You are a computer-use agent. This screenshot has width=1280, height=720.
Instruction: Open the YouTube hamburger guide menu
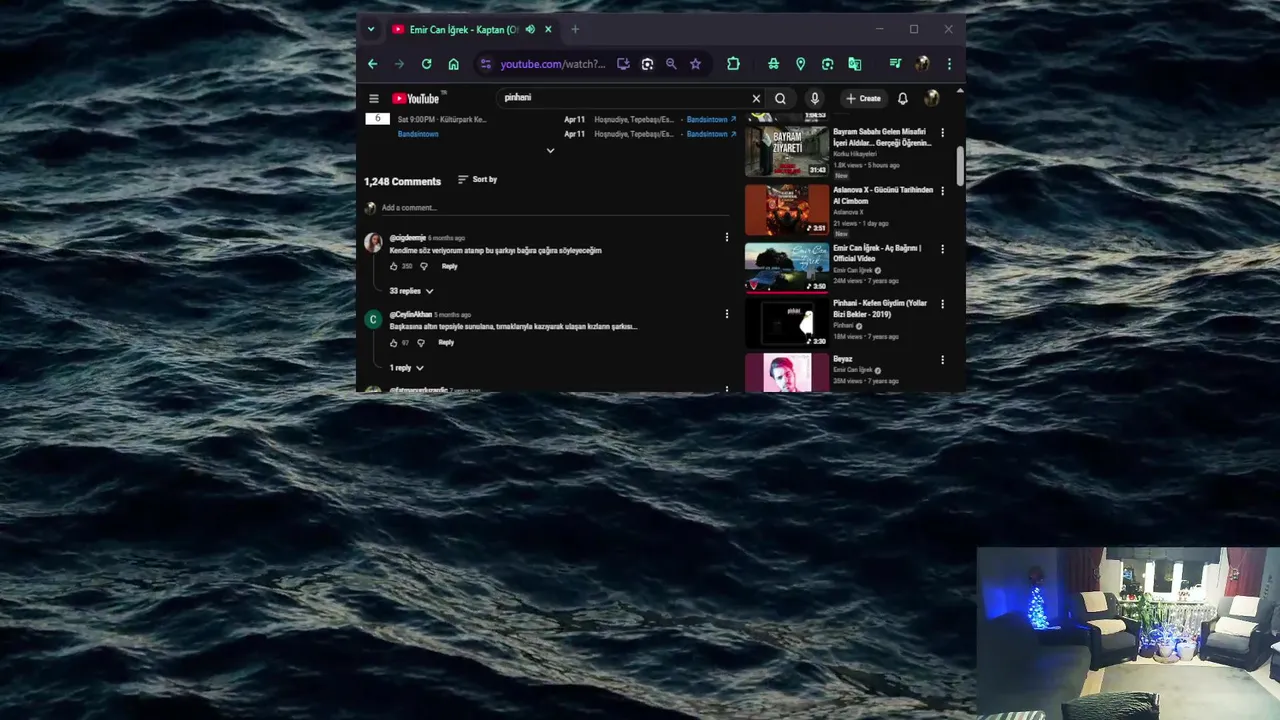pyautogui.click(x=374, y=98)
